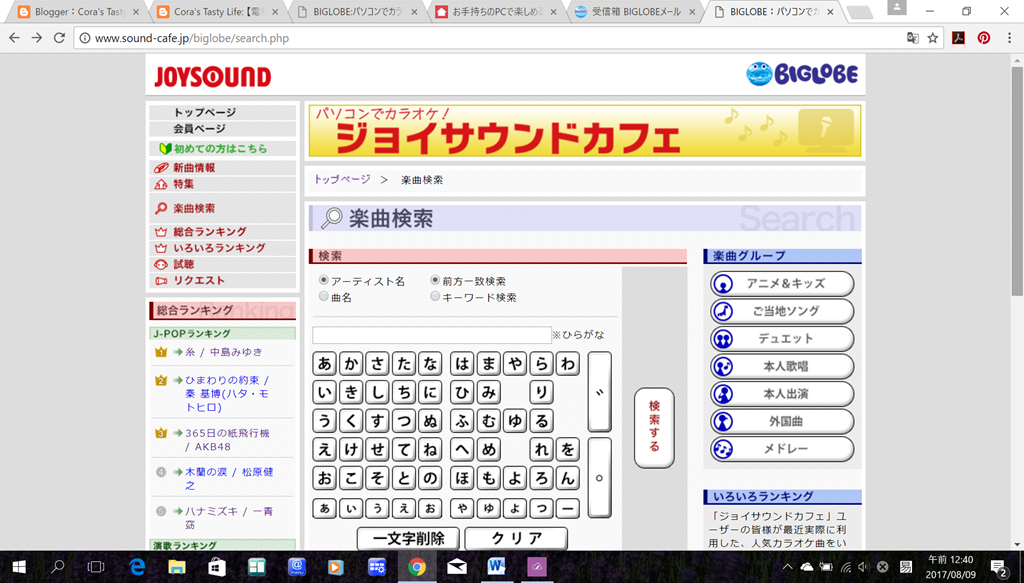The image size is (1024, 583).
Task: Open the 本人出演 song group
Action: pos(782,394)
